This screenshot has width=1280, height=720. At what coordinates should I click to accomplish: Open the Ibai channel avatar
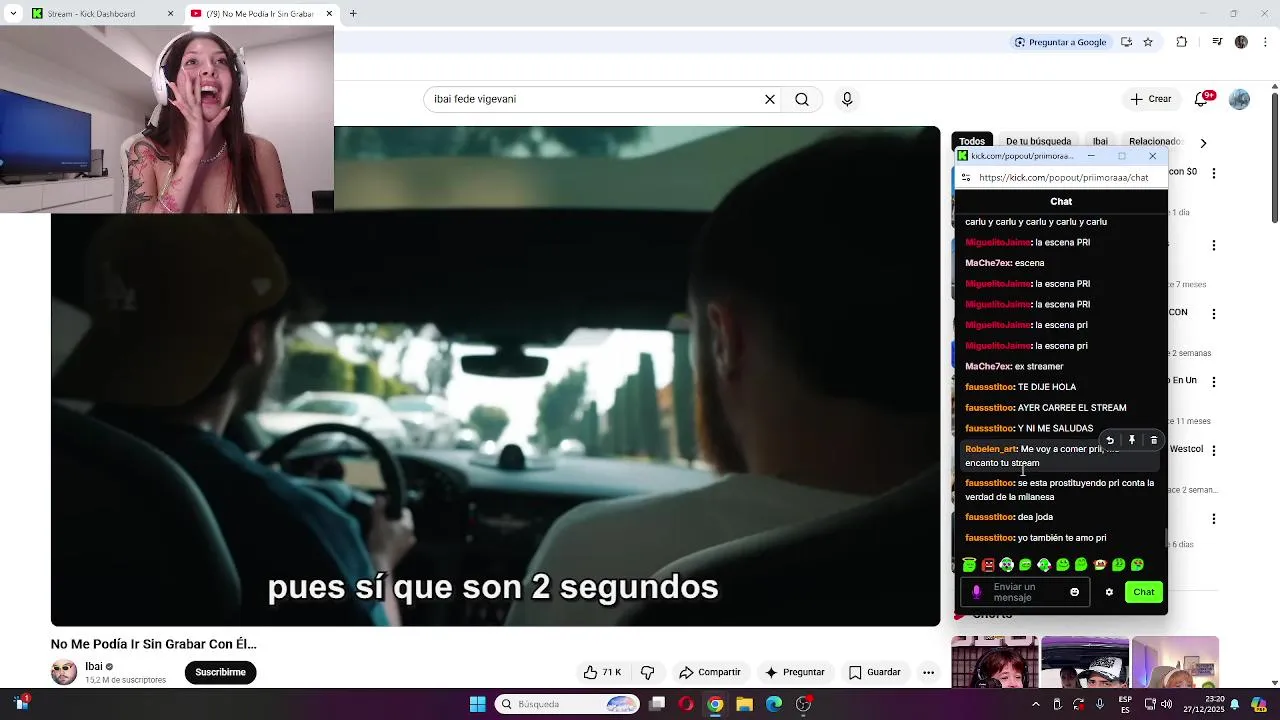click(x=64, y=672)
